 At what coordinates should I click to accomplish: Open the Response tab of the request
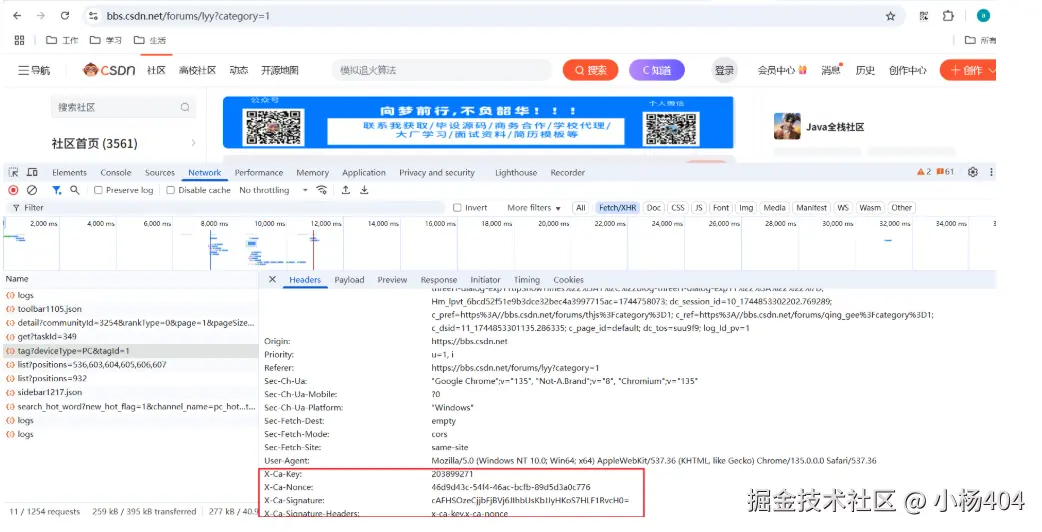coord(439,280)
